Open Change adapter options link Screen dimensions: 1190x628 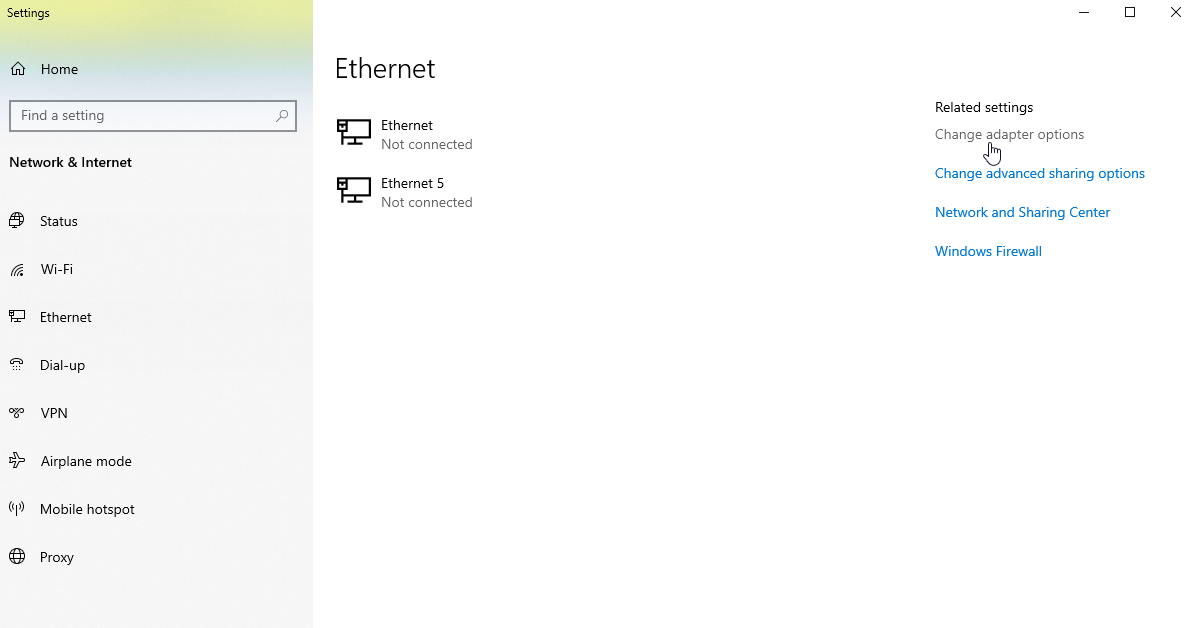click(1009, 134)
